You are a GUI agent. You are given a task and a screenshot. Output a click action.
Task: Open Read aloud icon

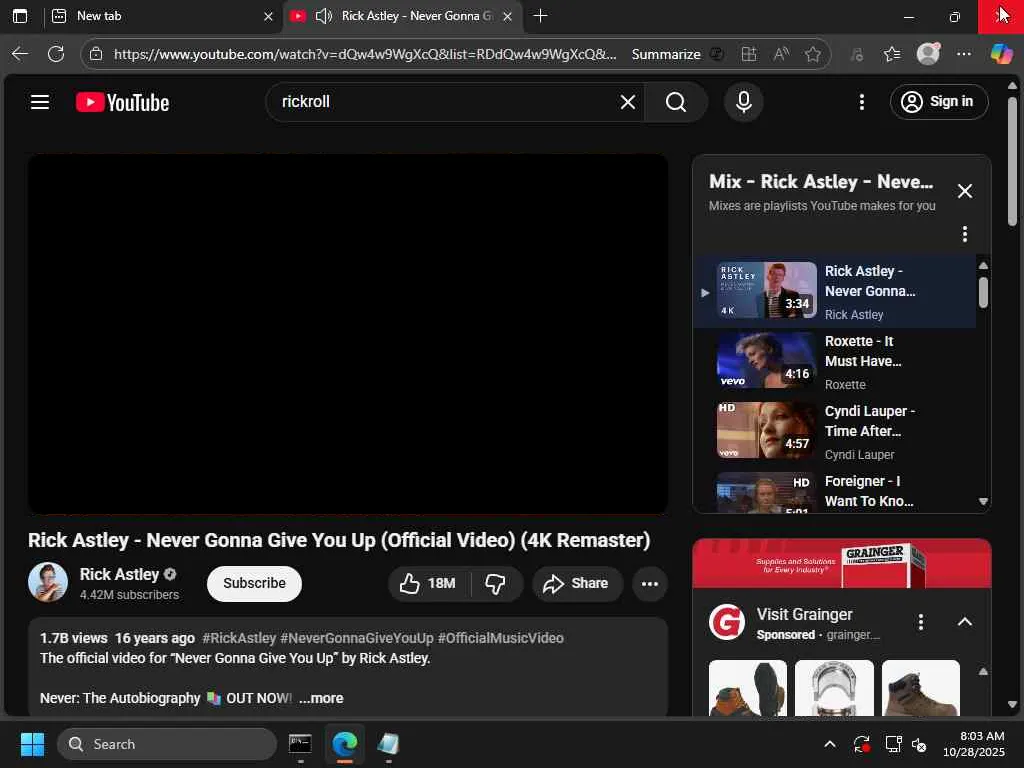[781, 54]
